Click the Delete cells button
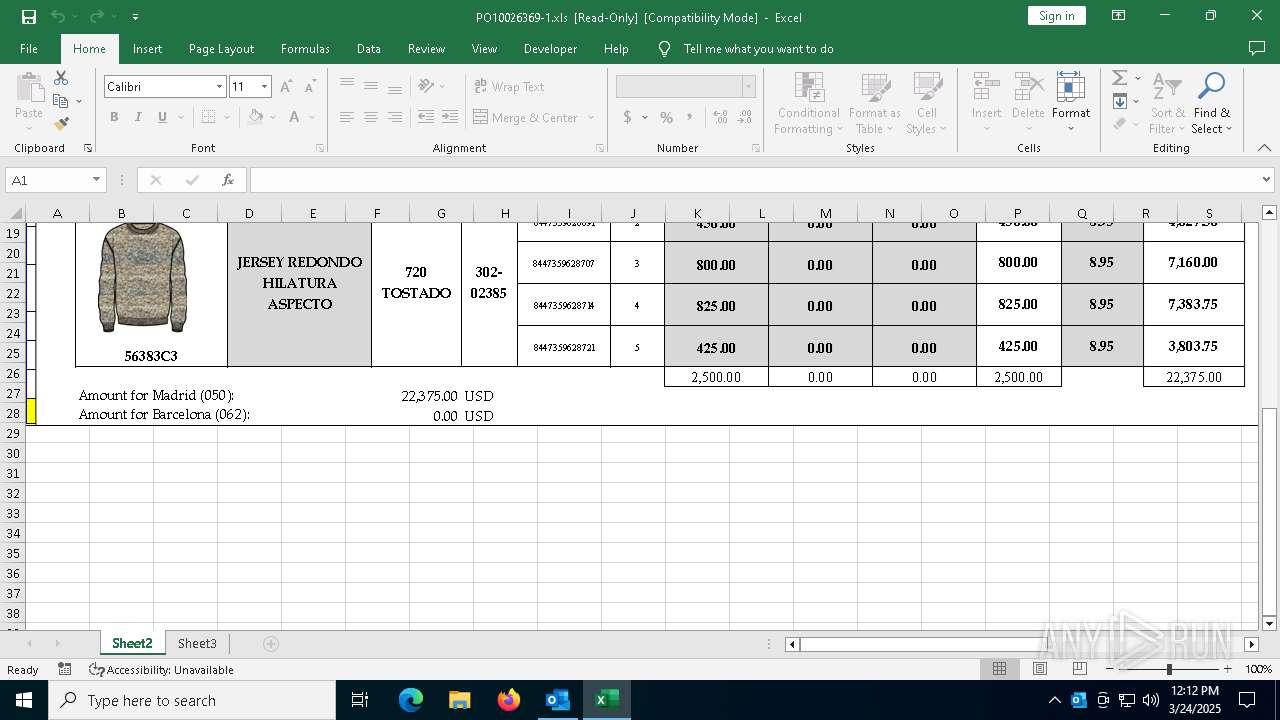This screenshot has width=1280, height=720. (x=1028, y=104)
